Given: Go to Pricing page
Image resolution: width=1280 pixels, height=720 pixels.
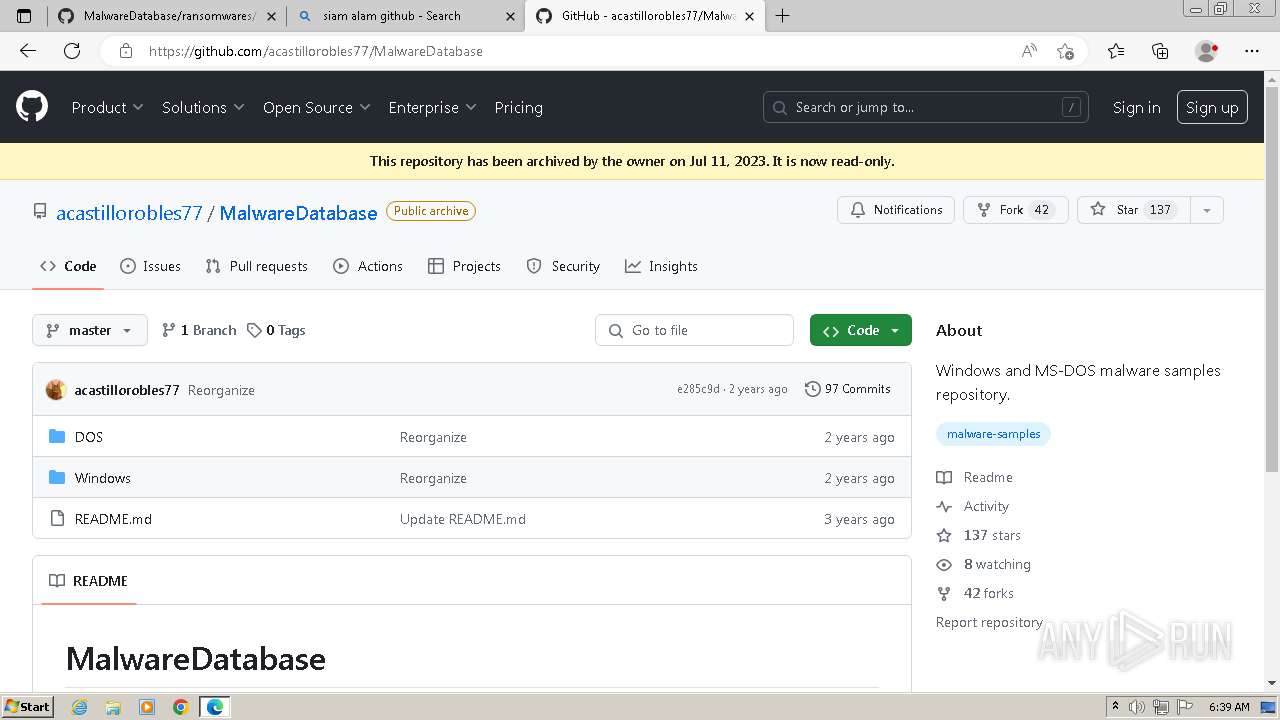Looking at the screenshot, I should (x=518, y=107).
